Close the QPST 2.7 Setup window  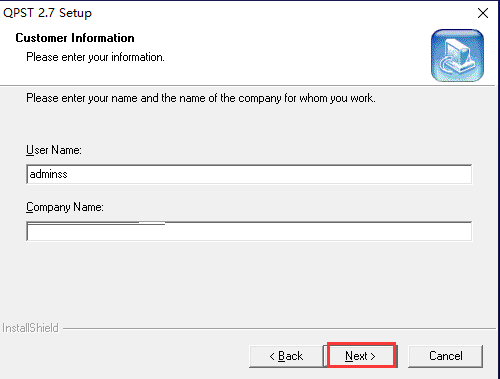(x=483, y=13)
